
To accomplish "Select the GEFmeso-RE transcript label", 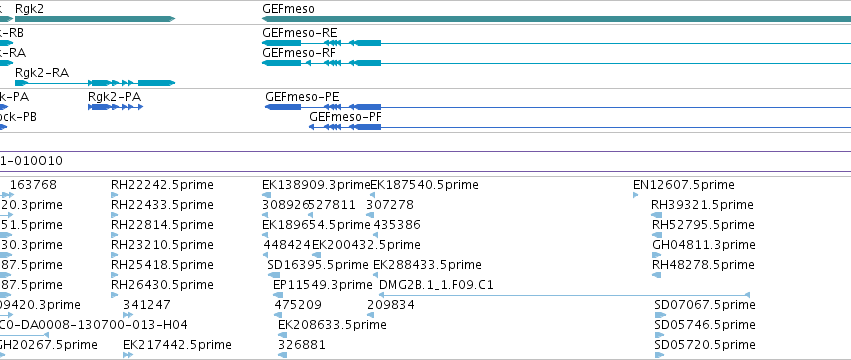I will pos(299,33).
